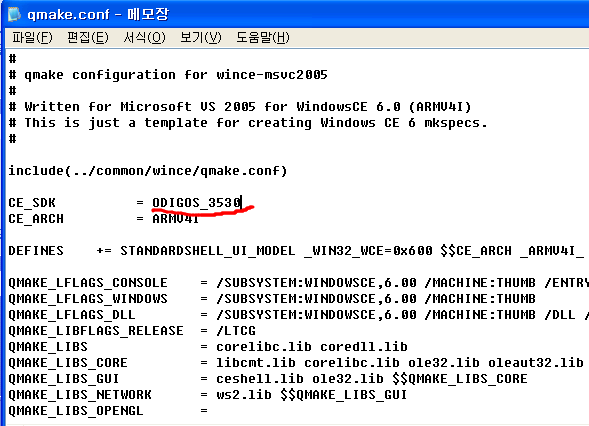Click ws2.lib in the NETWORK line
The image size is (589, 426).
pos(244,394)
